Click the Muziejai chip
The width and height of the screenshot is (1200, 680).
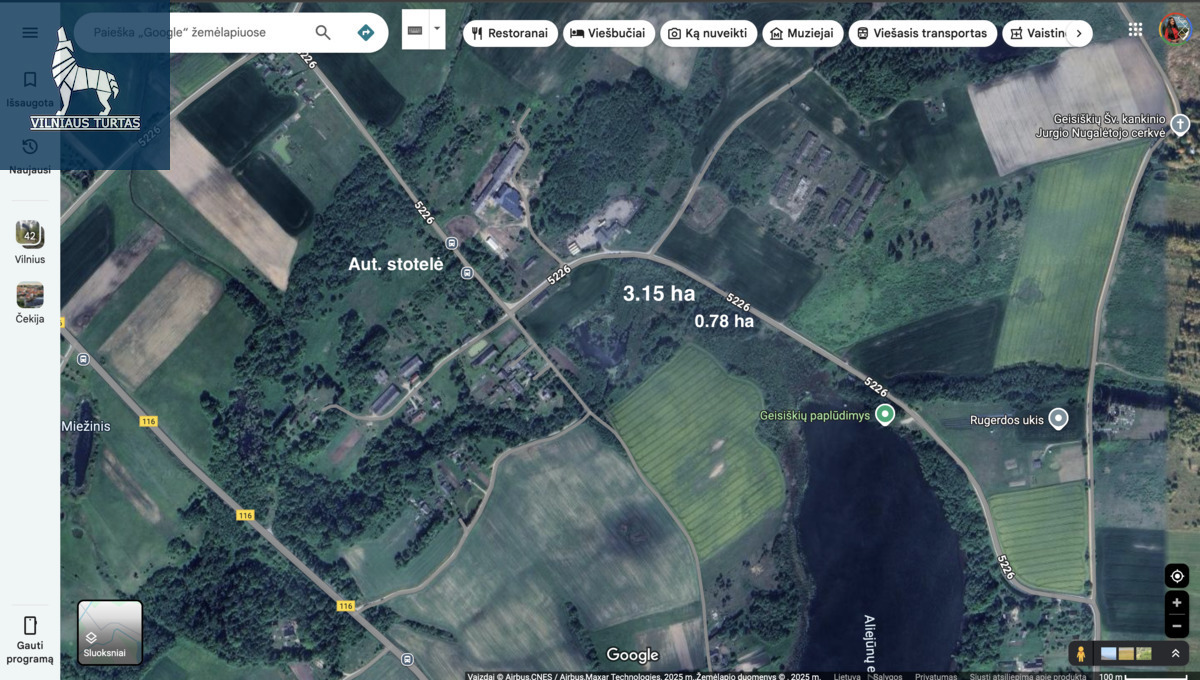tap(802, 33)
